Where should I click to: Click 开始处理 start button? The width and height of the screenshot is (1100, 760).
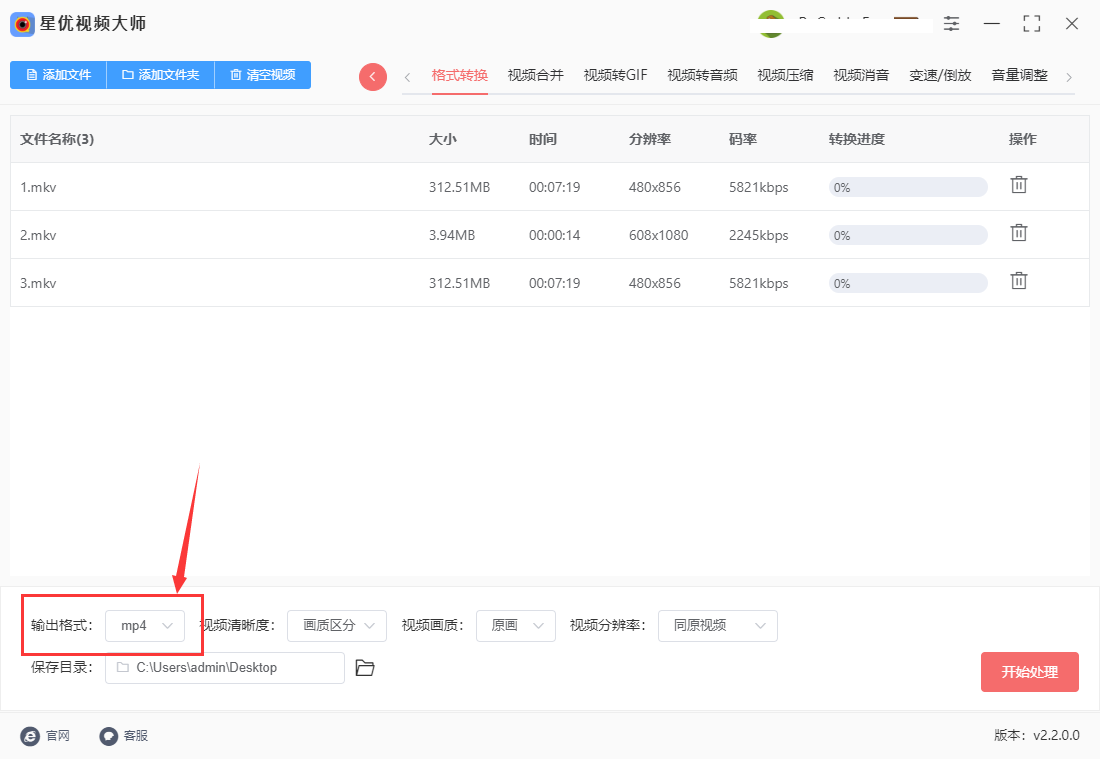click(x=1029, y=672)
